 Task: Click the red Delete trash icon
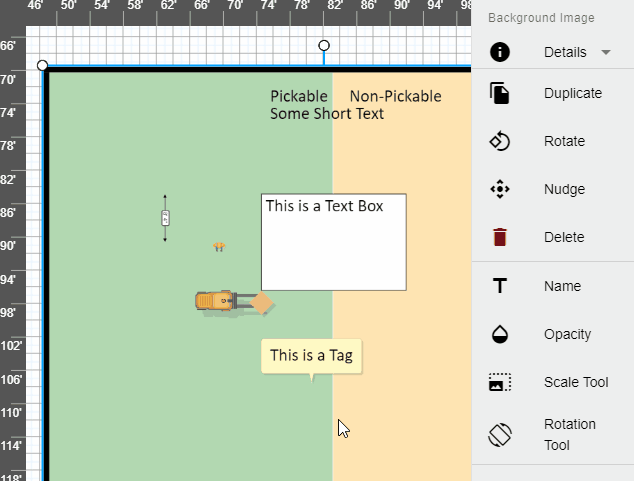[500, 237]
